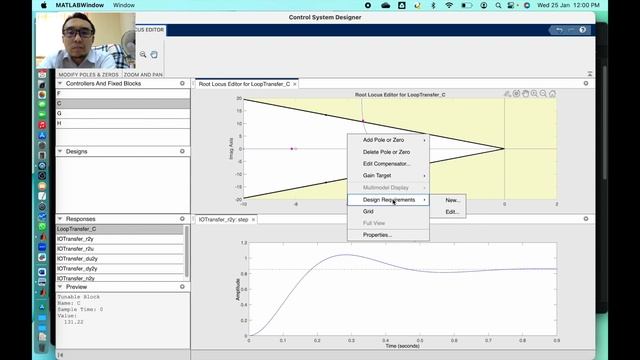
Task: Select IOTransfer_dy2y in Responses list
Action: point(120,269)
